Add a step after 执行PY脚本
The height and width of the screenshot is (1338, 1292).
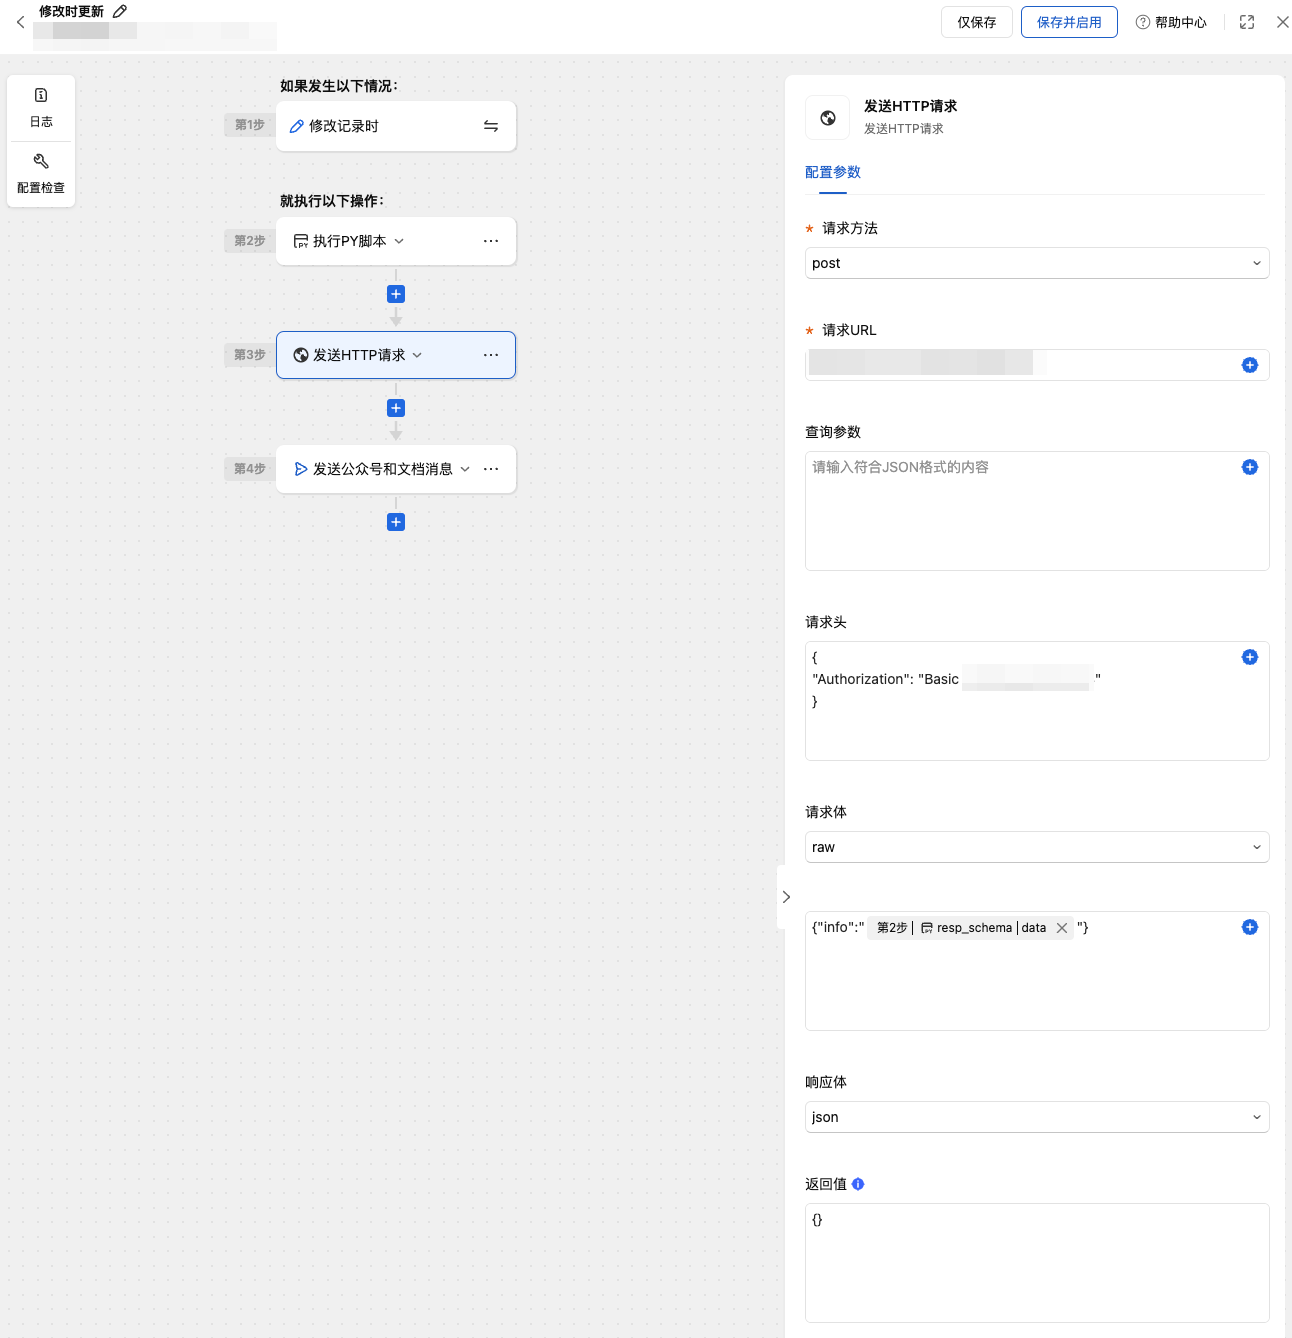click(396, 294)
